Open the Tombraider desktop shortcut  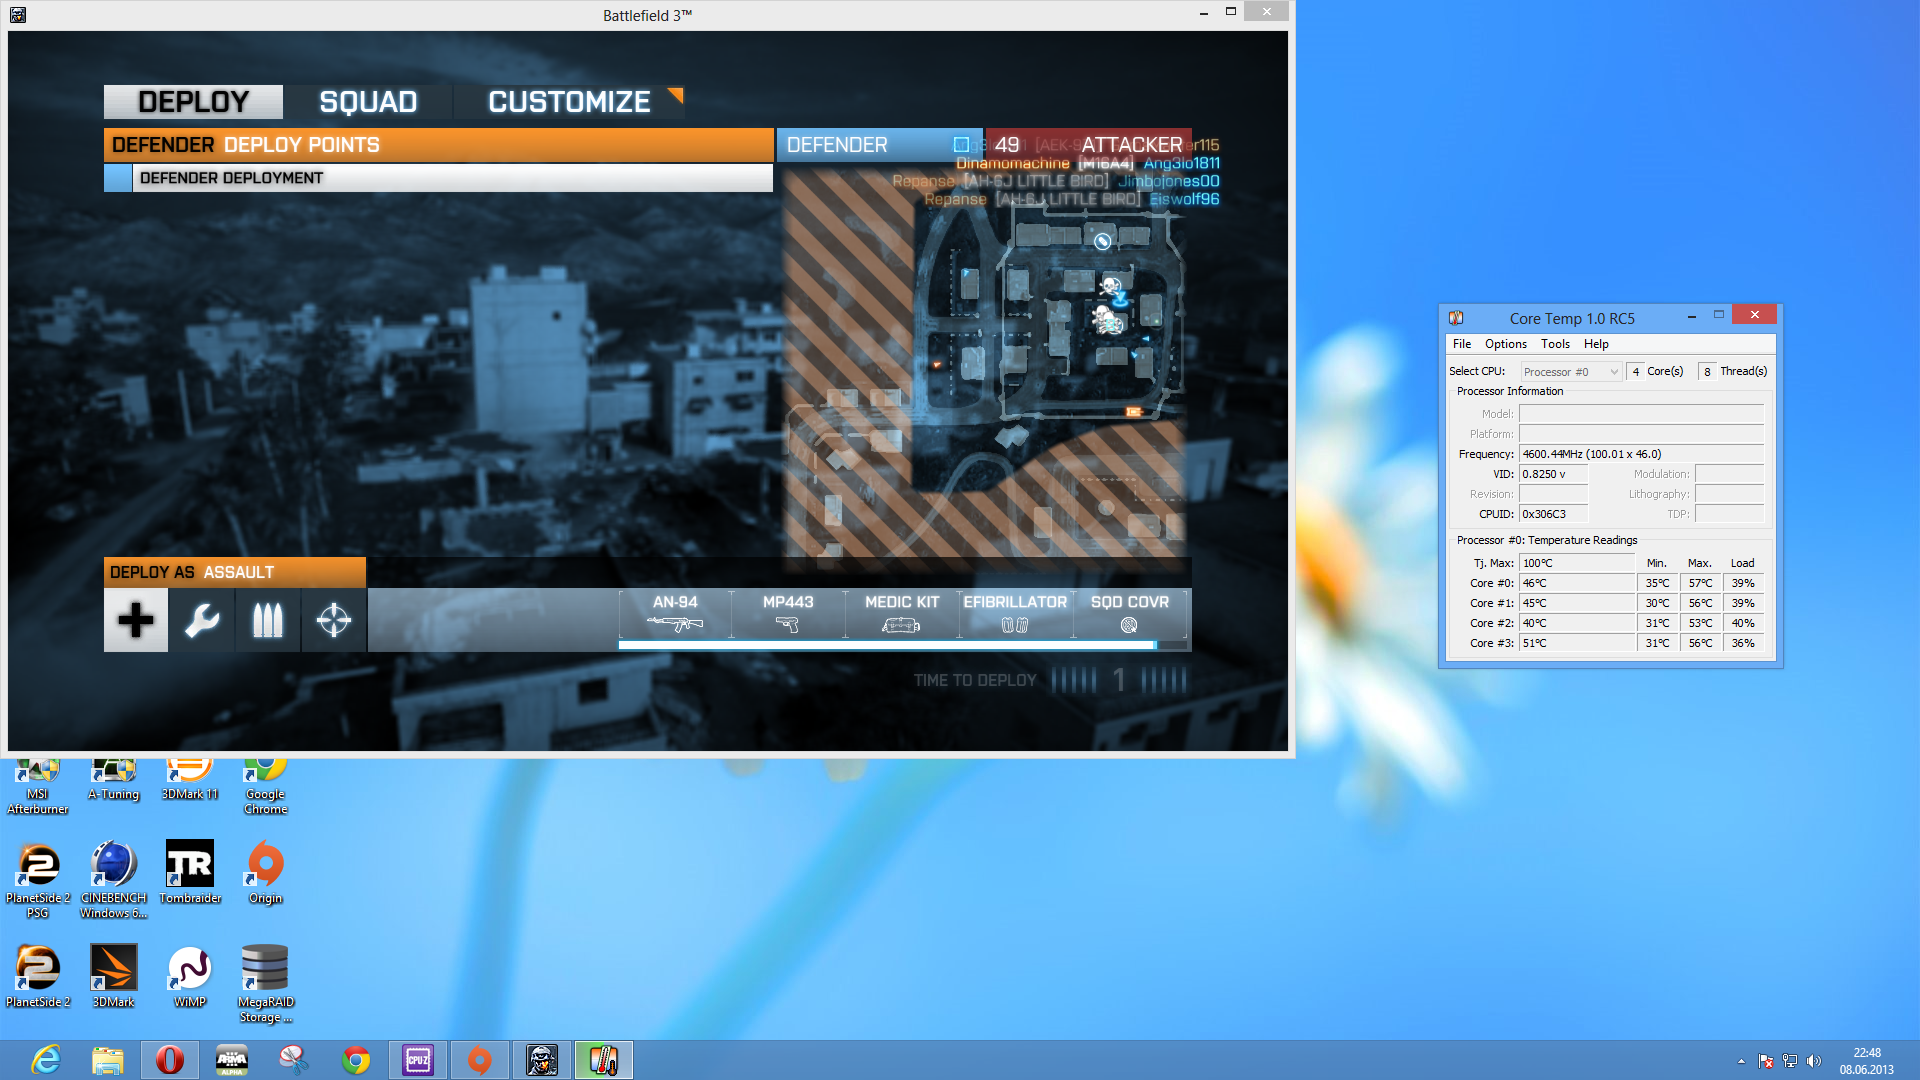click(x=190, y=872)
